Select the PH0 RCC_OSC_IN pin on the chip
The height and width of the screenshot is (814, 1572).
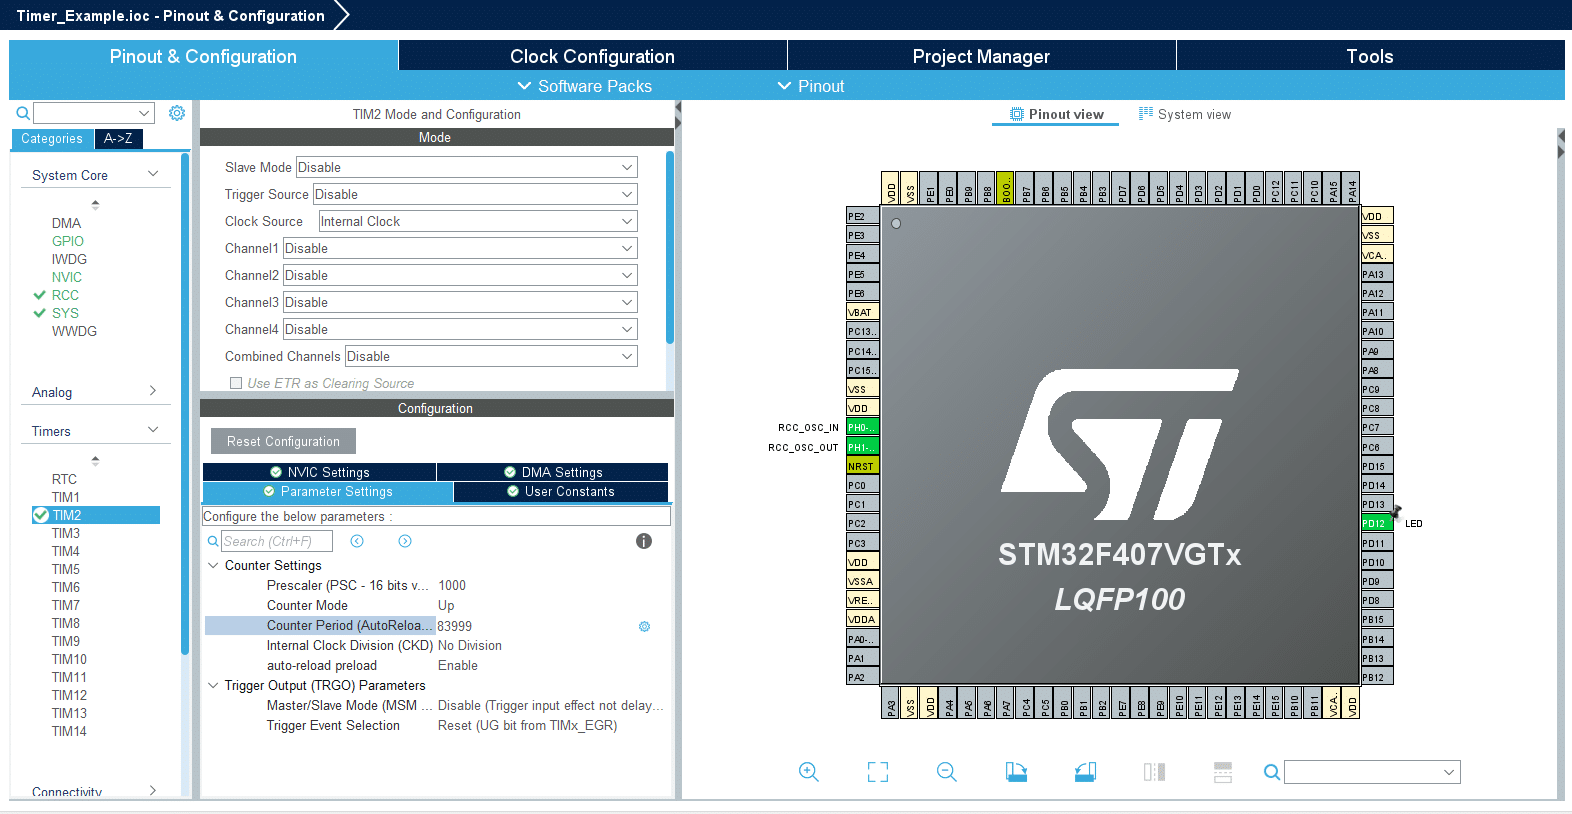(863, 427)
